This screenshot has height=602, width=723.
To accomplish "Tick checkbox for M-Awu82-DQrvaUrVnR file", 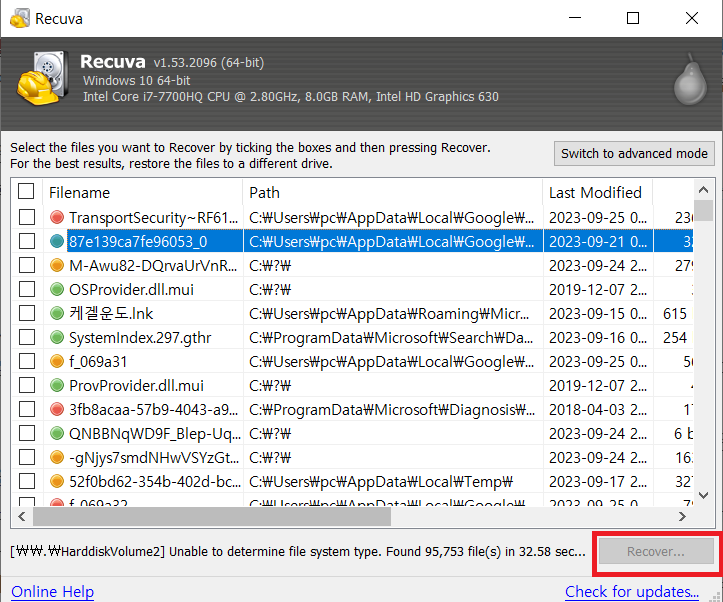I will pos(27,265).
